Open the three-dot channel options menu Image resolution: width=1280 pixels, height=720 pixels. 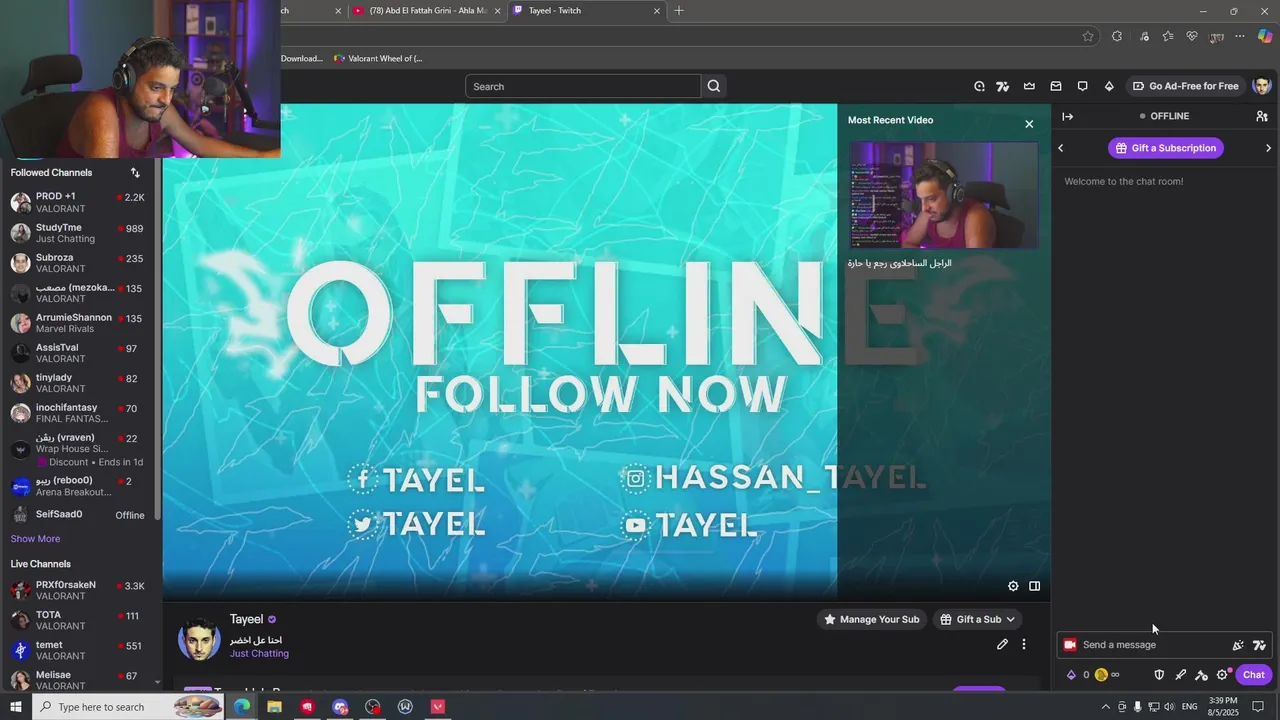(x=1023, y=644)
